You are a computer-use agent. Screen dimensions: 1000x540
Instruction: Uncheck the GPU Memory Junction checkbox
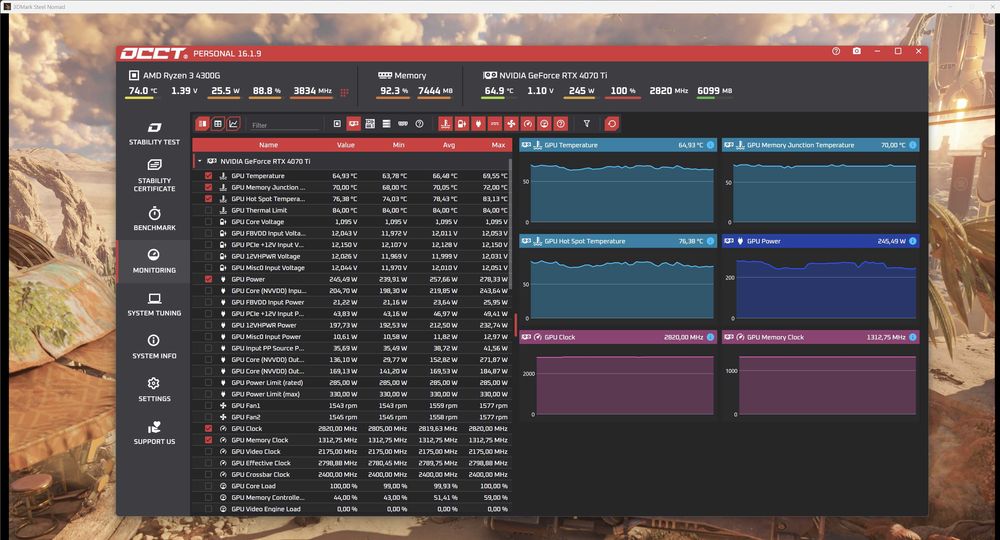pos(209,187)
